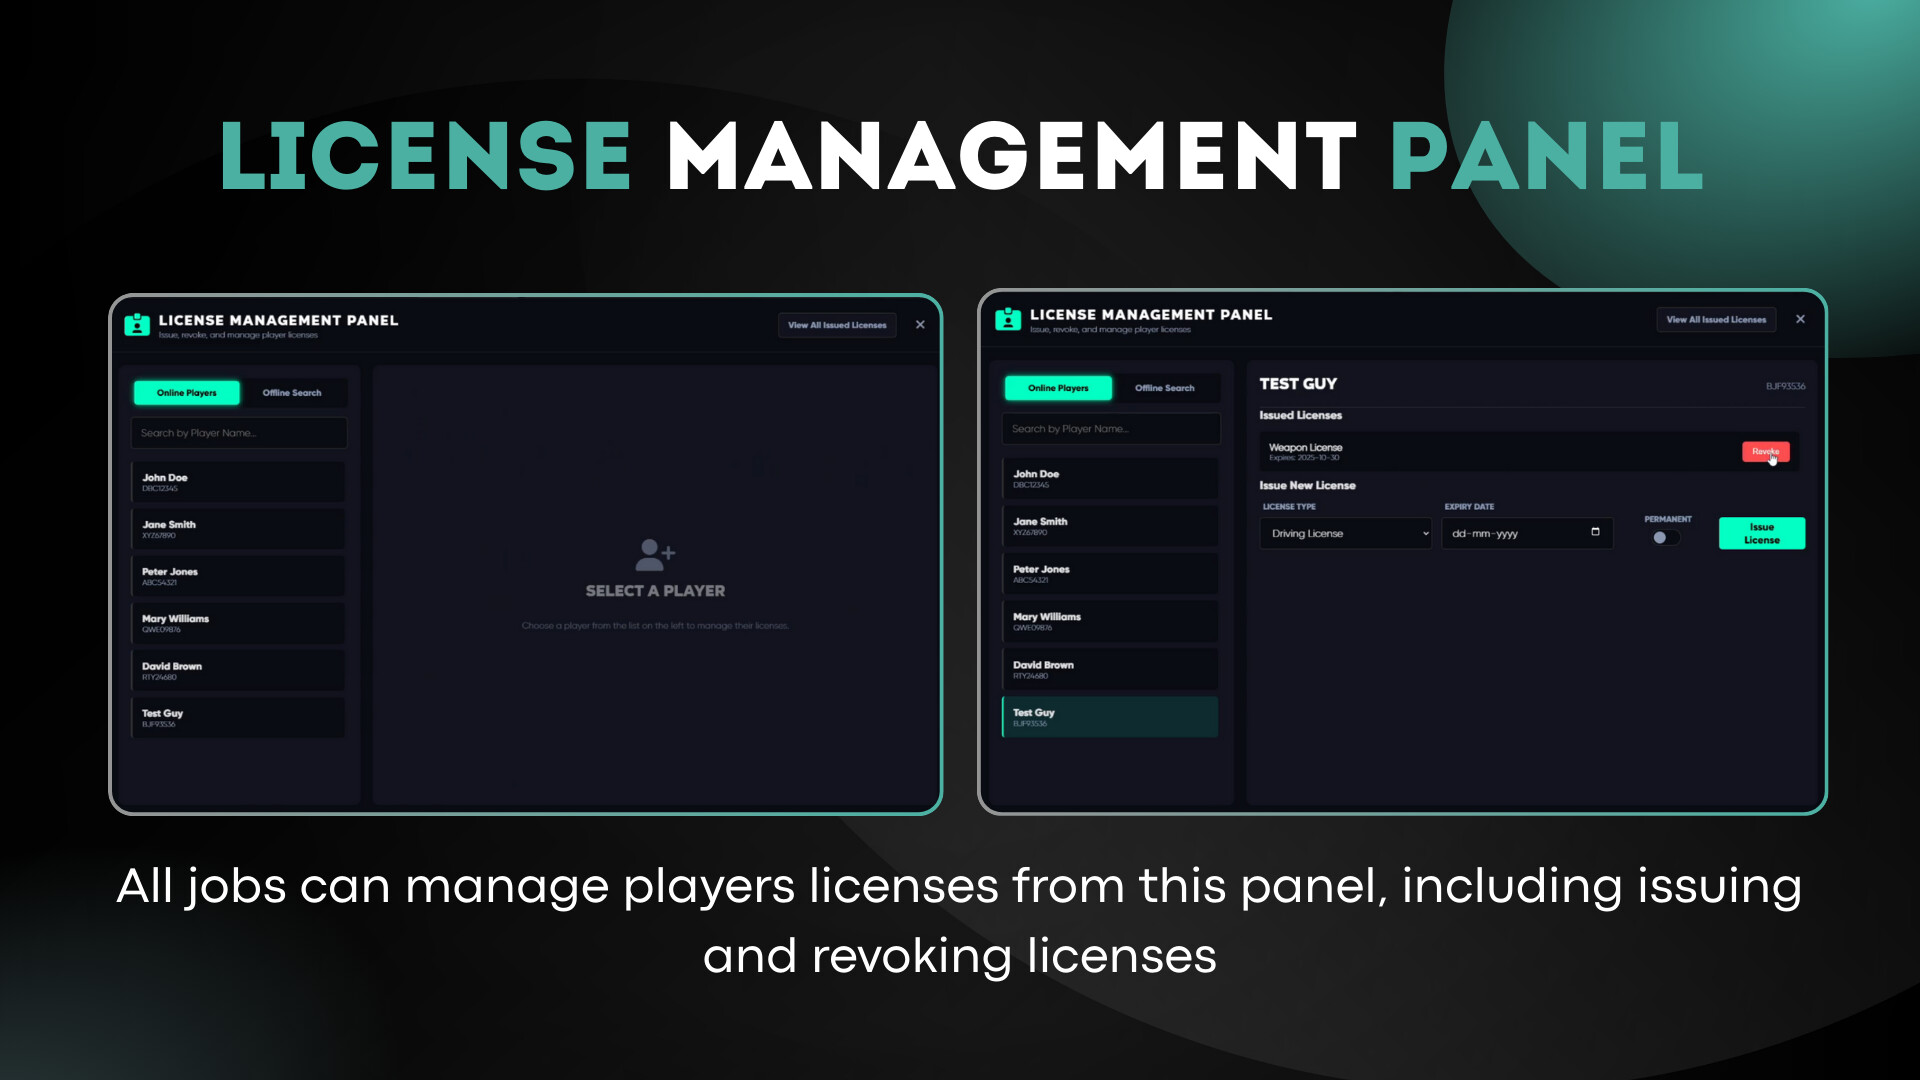This screenshot has height=1080, width=1920.
Task: Toggle the Permanent license switch
Action: click(x=1665, y=538)
